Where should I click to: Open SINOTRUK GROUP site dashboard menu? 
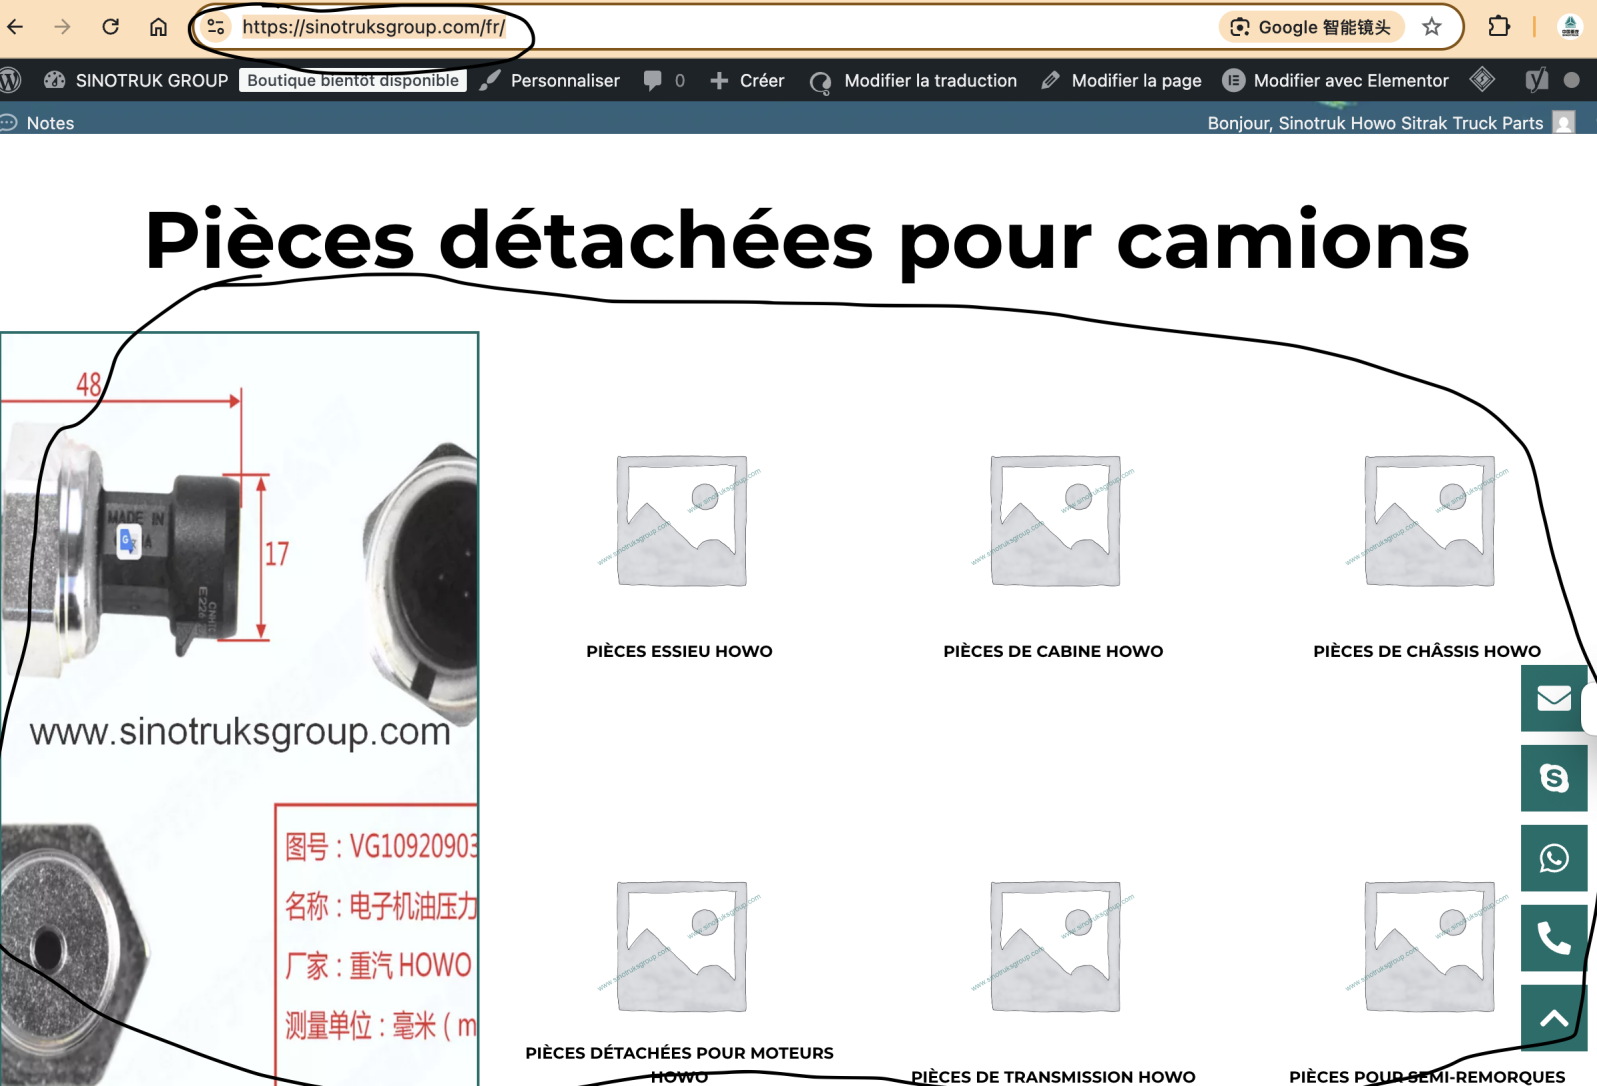point(136,80)
